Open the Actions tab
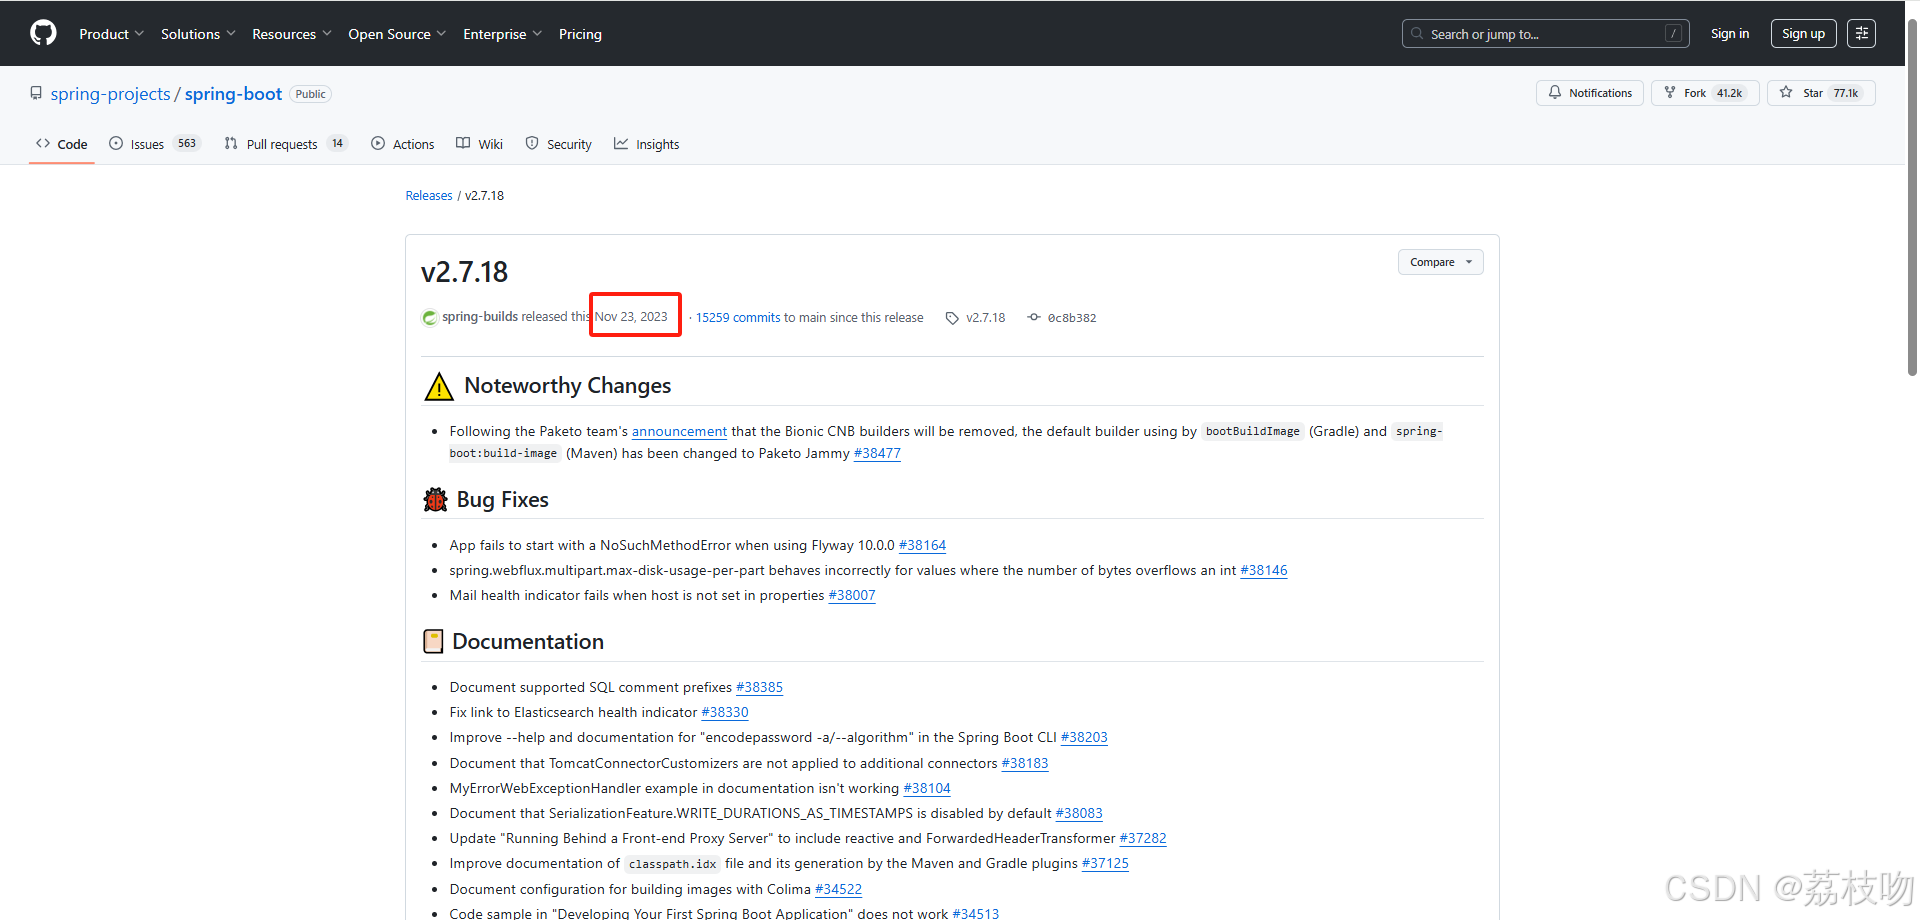The height and width of the screenshot is (920, 1920). click(402, 144)
